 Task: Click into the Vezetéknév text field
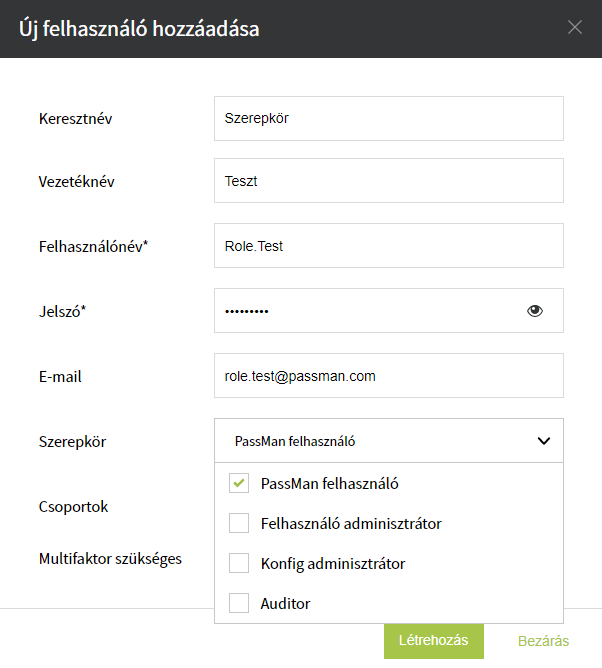[x=389, y=181]
